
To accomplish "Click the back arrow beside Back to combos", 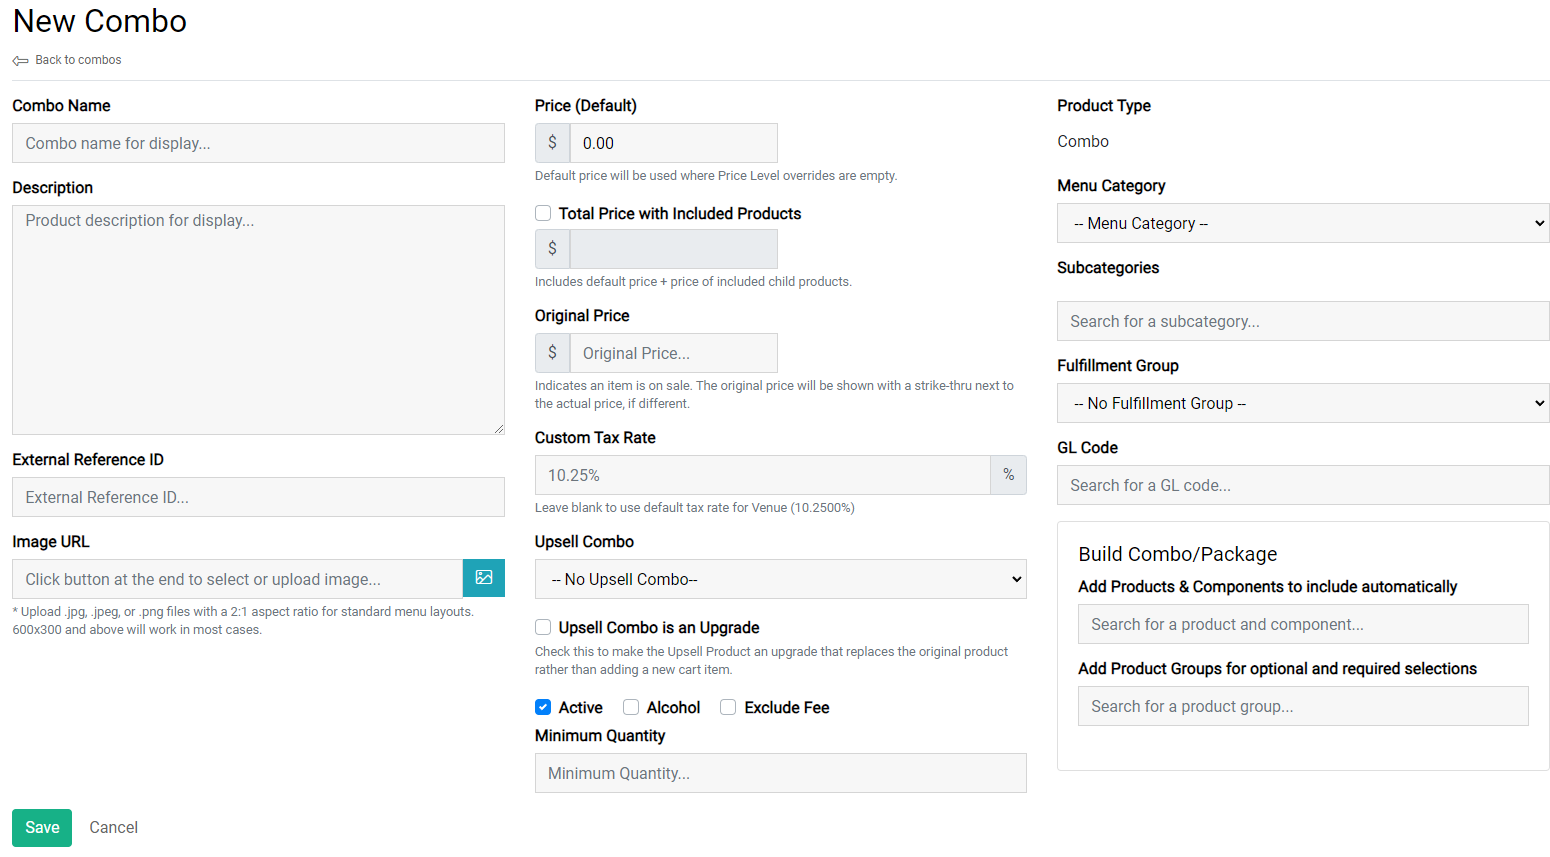I will (x=19, y=60).
